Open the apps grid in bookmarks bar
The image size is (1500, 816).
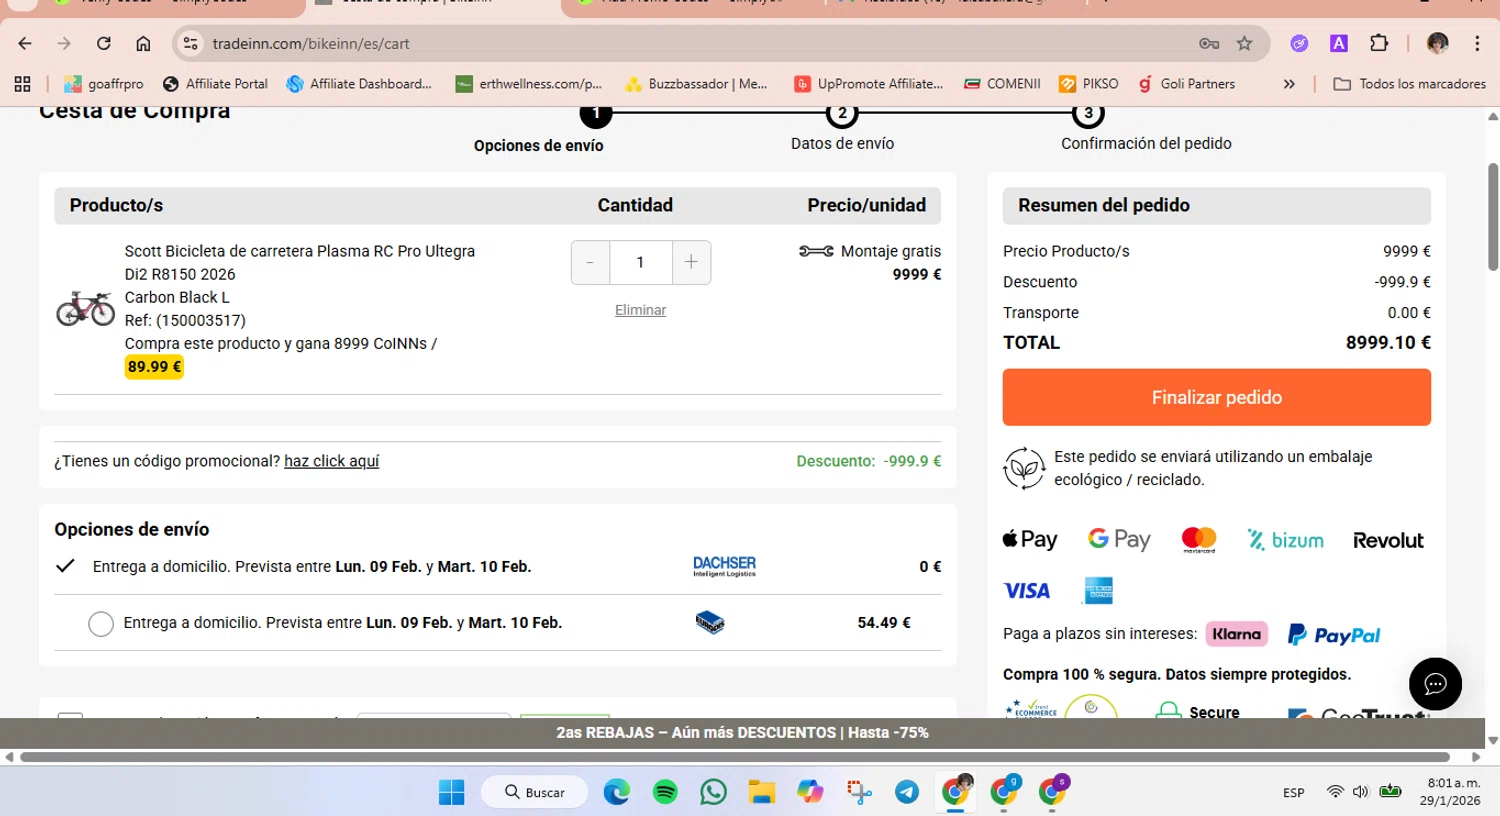coord(23,84)
